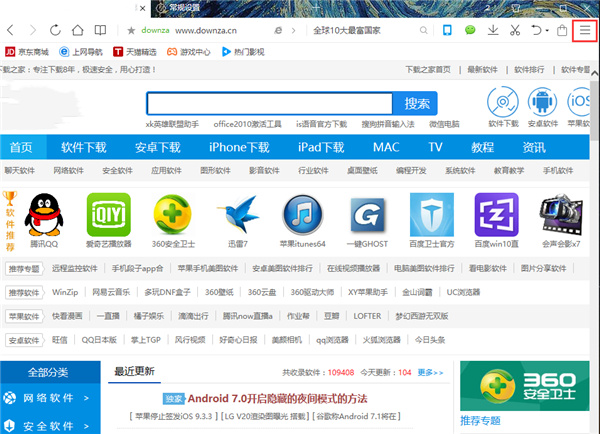This screenshot has height=434, width=600.
Task: Open the hamburger main menu
Action: click(585, 30)
